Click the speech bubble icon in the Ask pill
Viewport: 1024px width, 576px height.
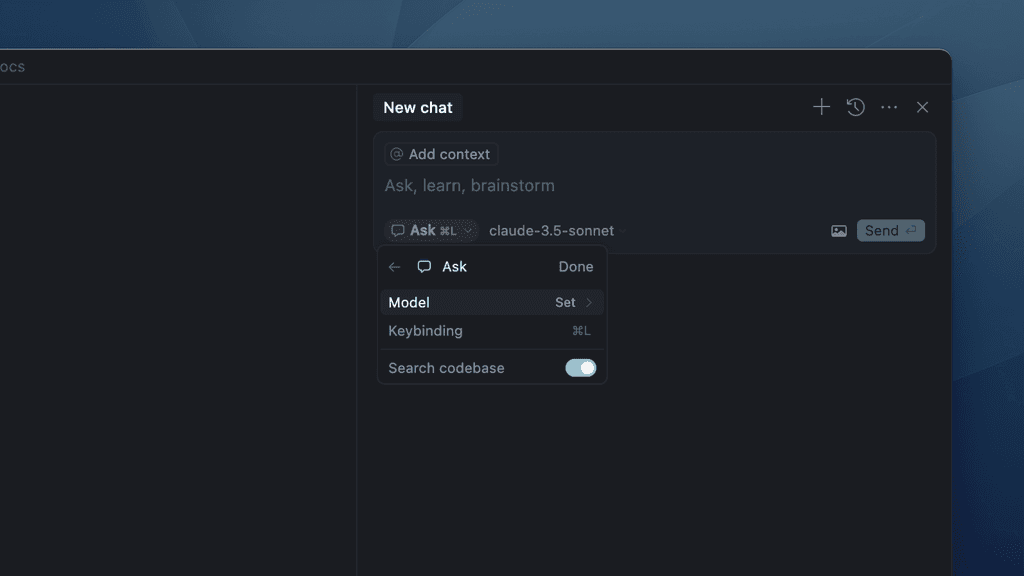[397, 230]
